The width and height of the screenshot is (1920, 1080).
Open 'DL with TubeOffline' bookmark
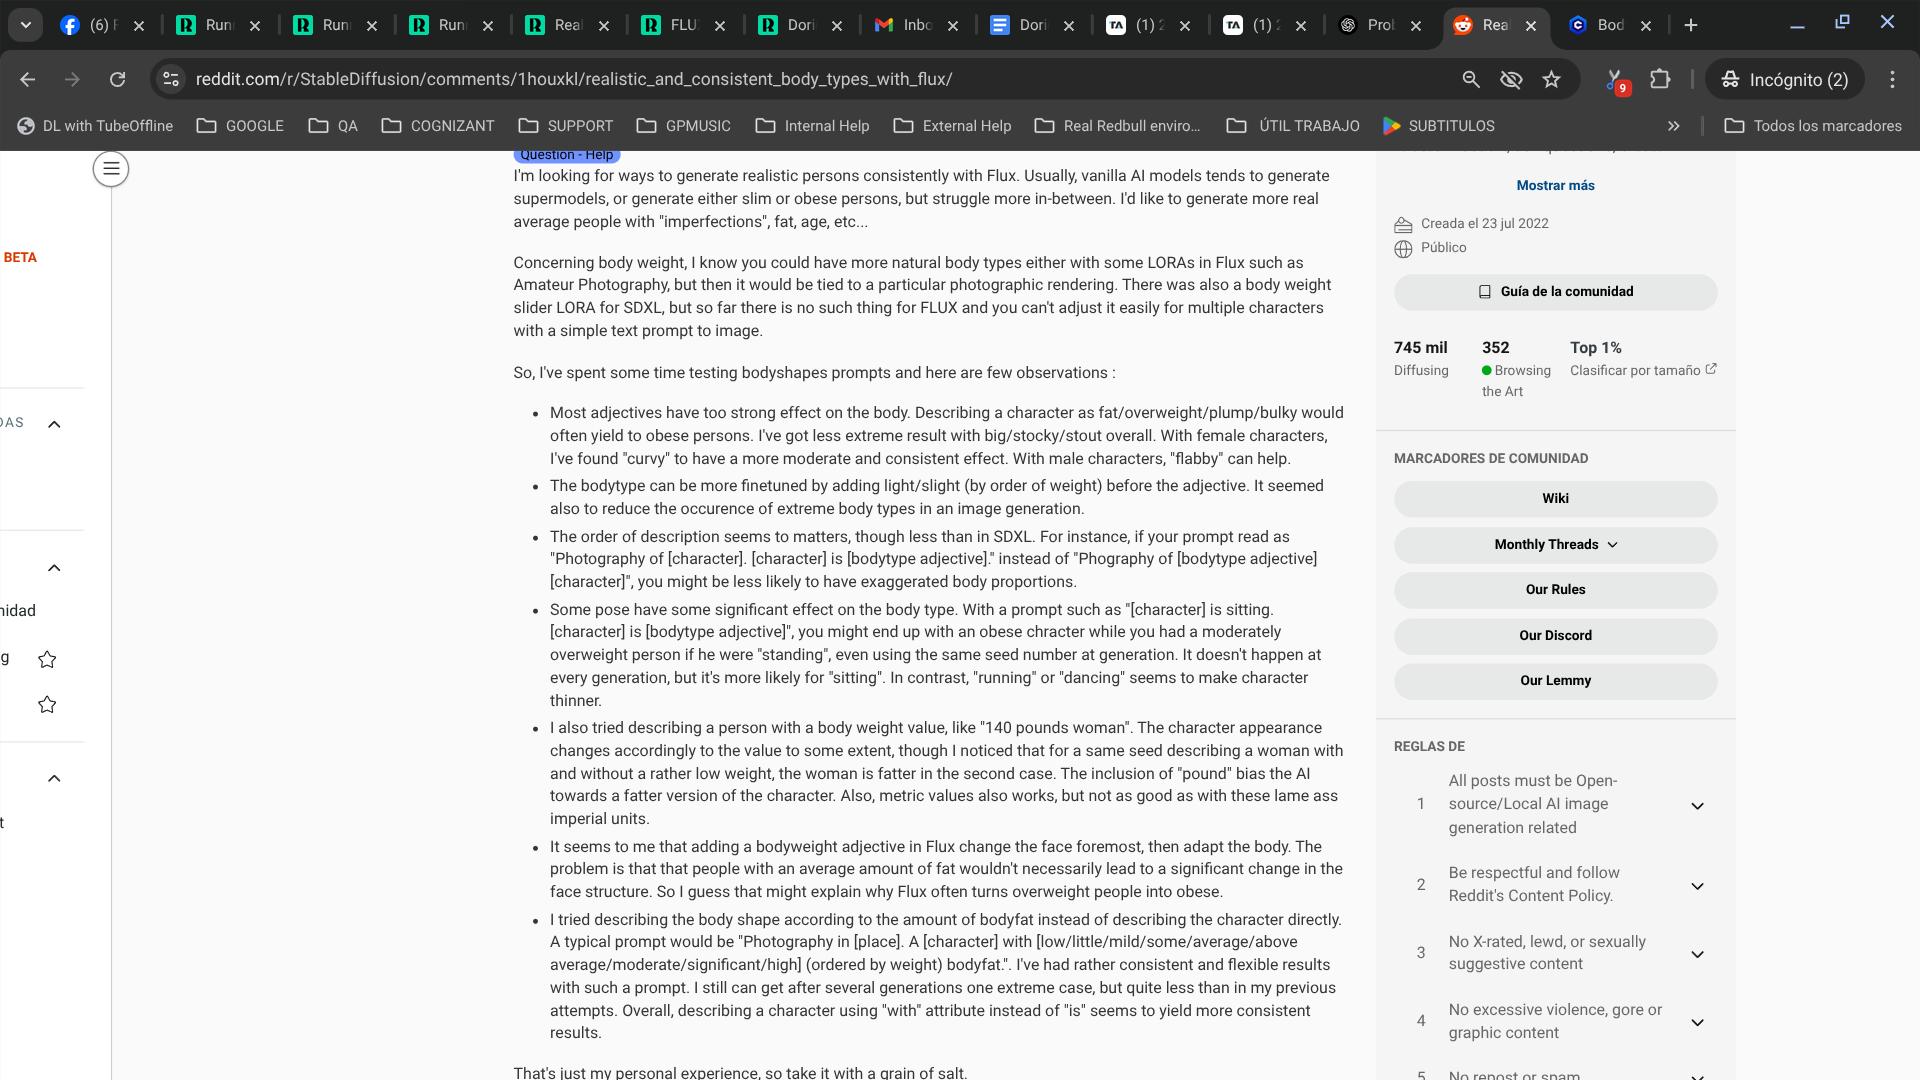click(x=96, y=126)
